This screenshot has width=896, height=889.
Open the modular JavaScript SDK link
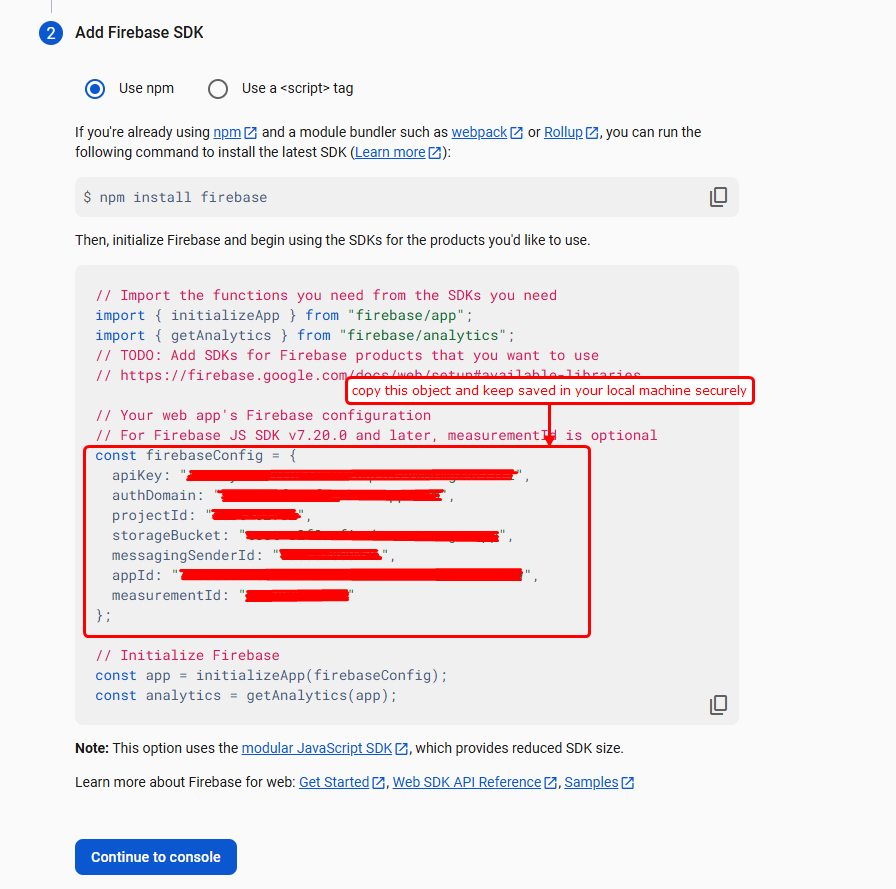click(x=317, y=748)
